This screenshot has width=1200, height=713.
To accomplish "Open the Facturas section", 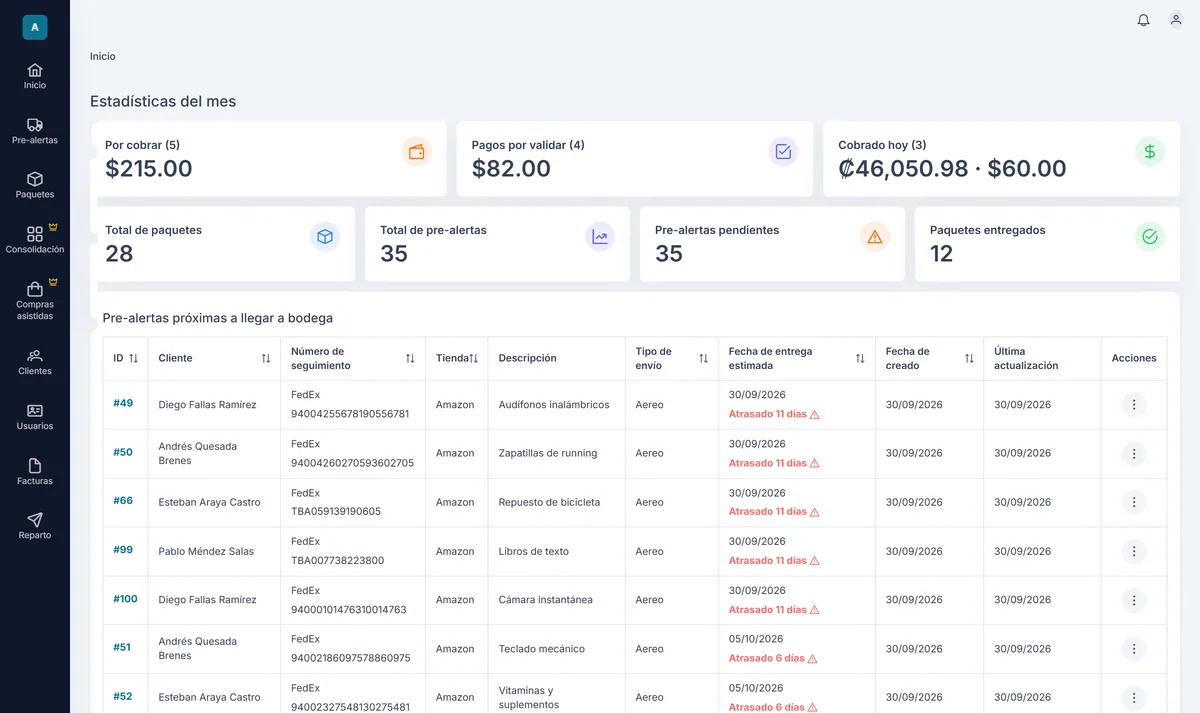I will (x=35, y=472).
